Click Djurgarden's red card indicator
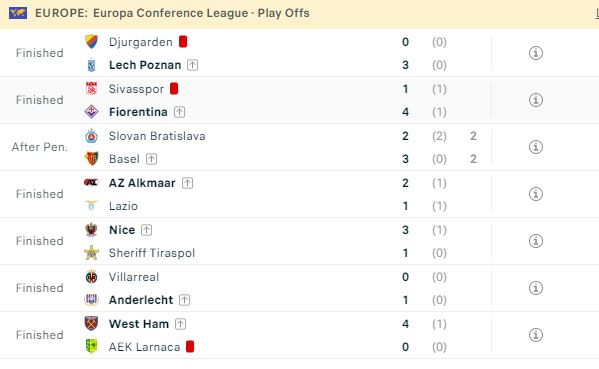This screenshot has width=599, height=369. 183,42
